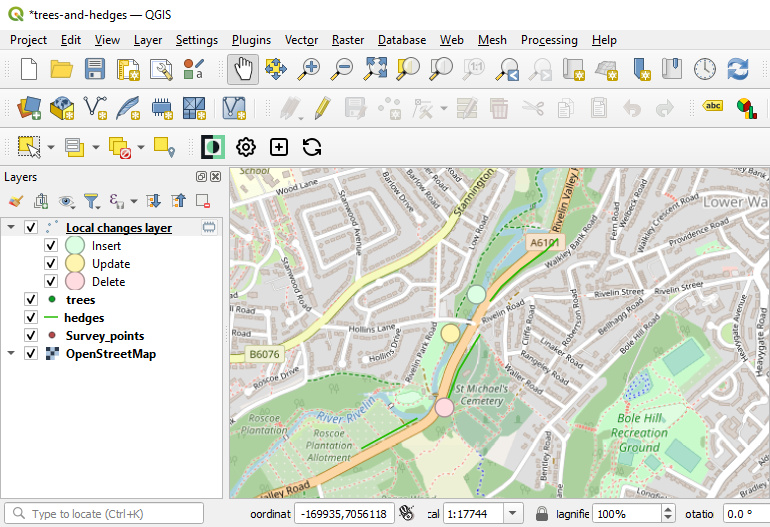Hide the hedges layer
The width and height of the screenshot is (770, 527).
coord(30,317)
